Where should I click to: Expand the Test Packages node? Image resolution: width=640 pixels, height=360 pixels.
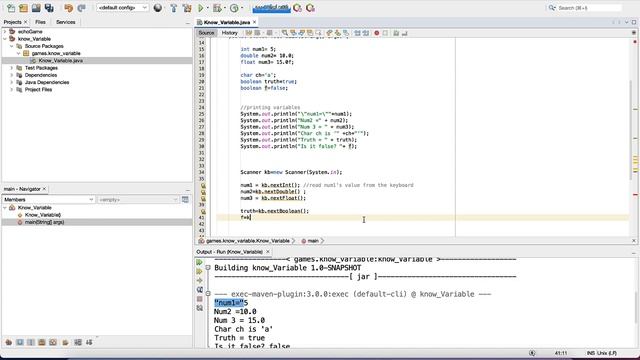click(12, 68)
